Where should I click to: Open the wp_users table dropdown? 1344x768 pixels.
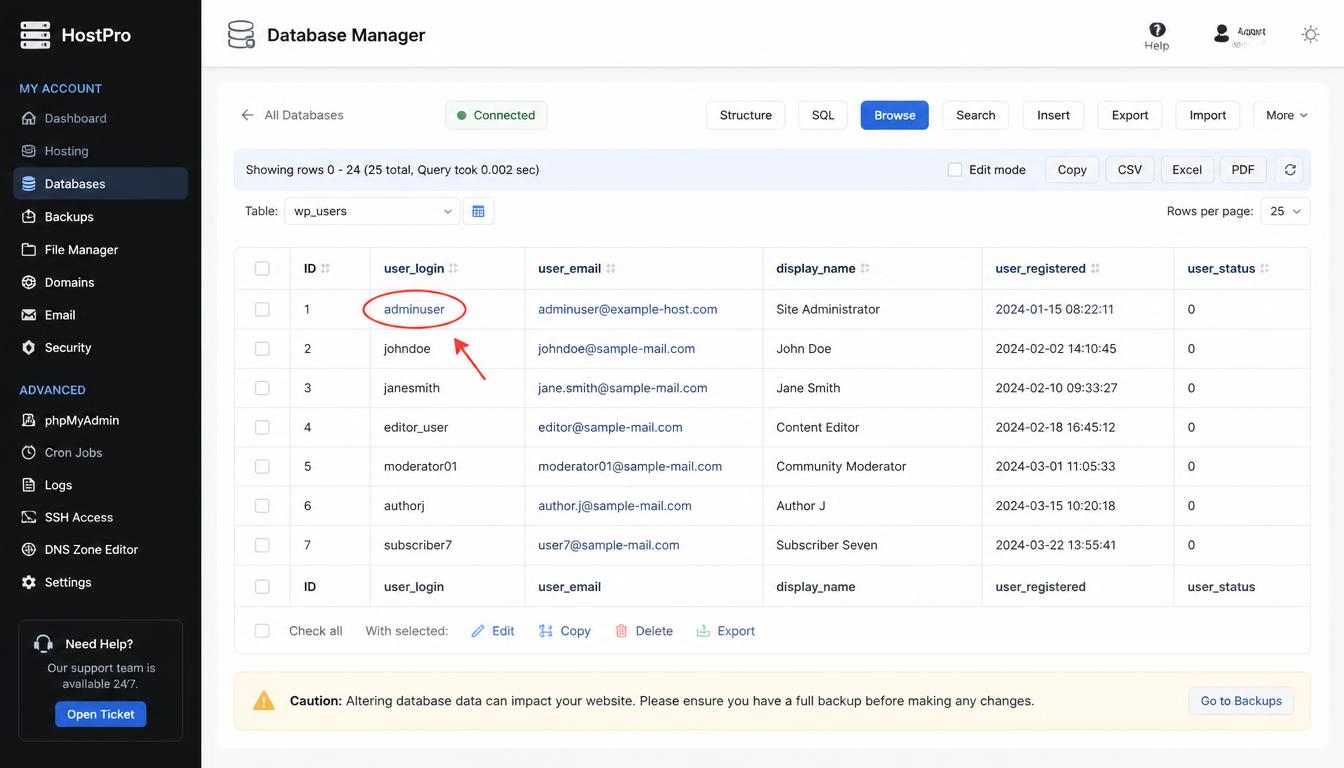click(x=372, y=211)
